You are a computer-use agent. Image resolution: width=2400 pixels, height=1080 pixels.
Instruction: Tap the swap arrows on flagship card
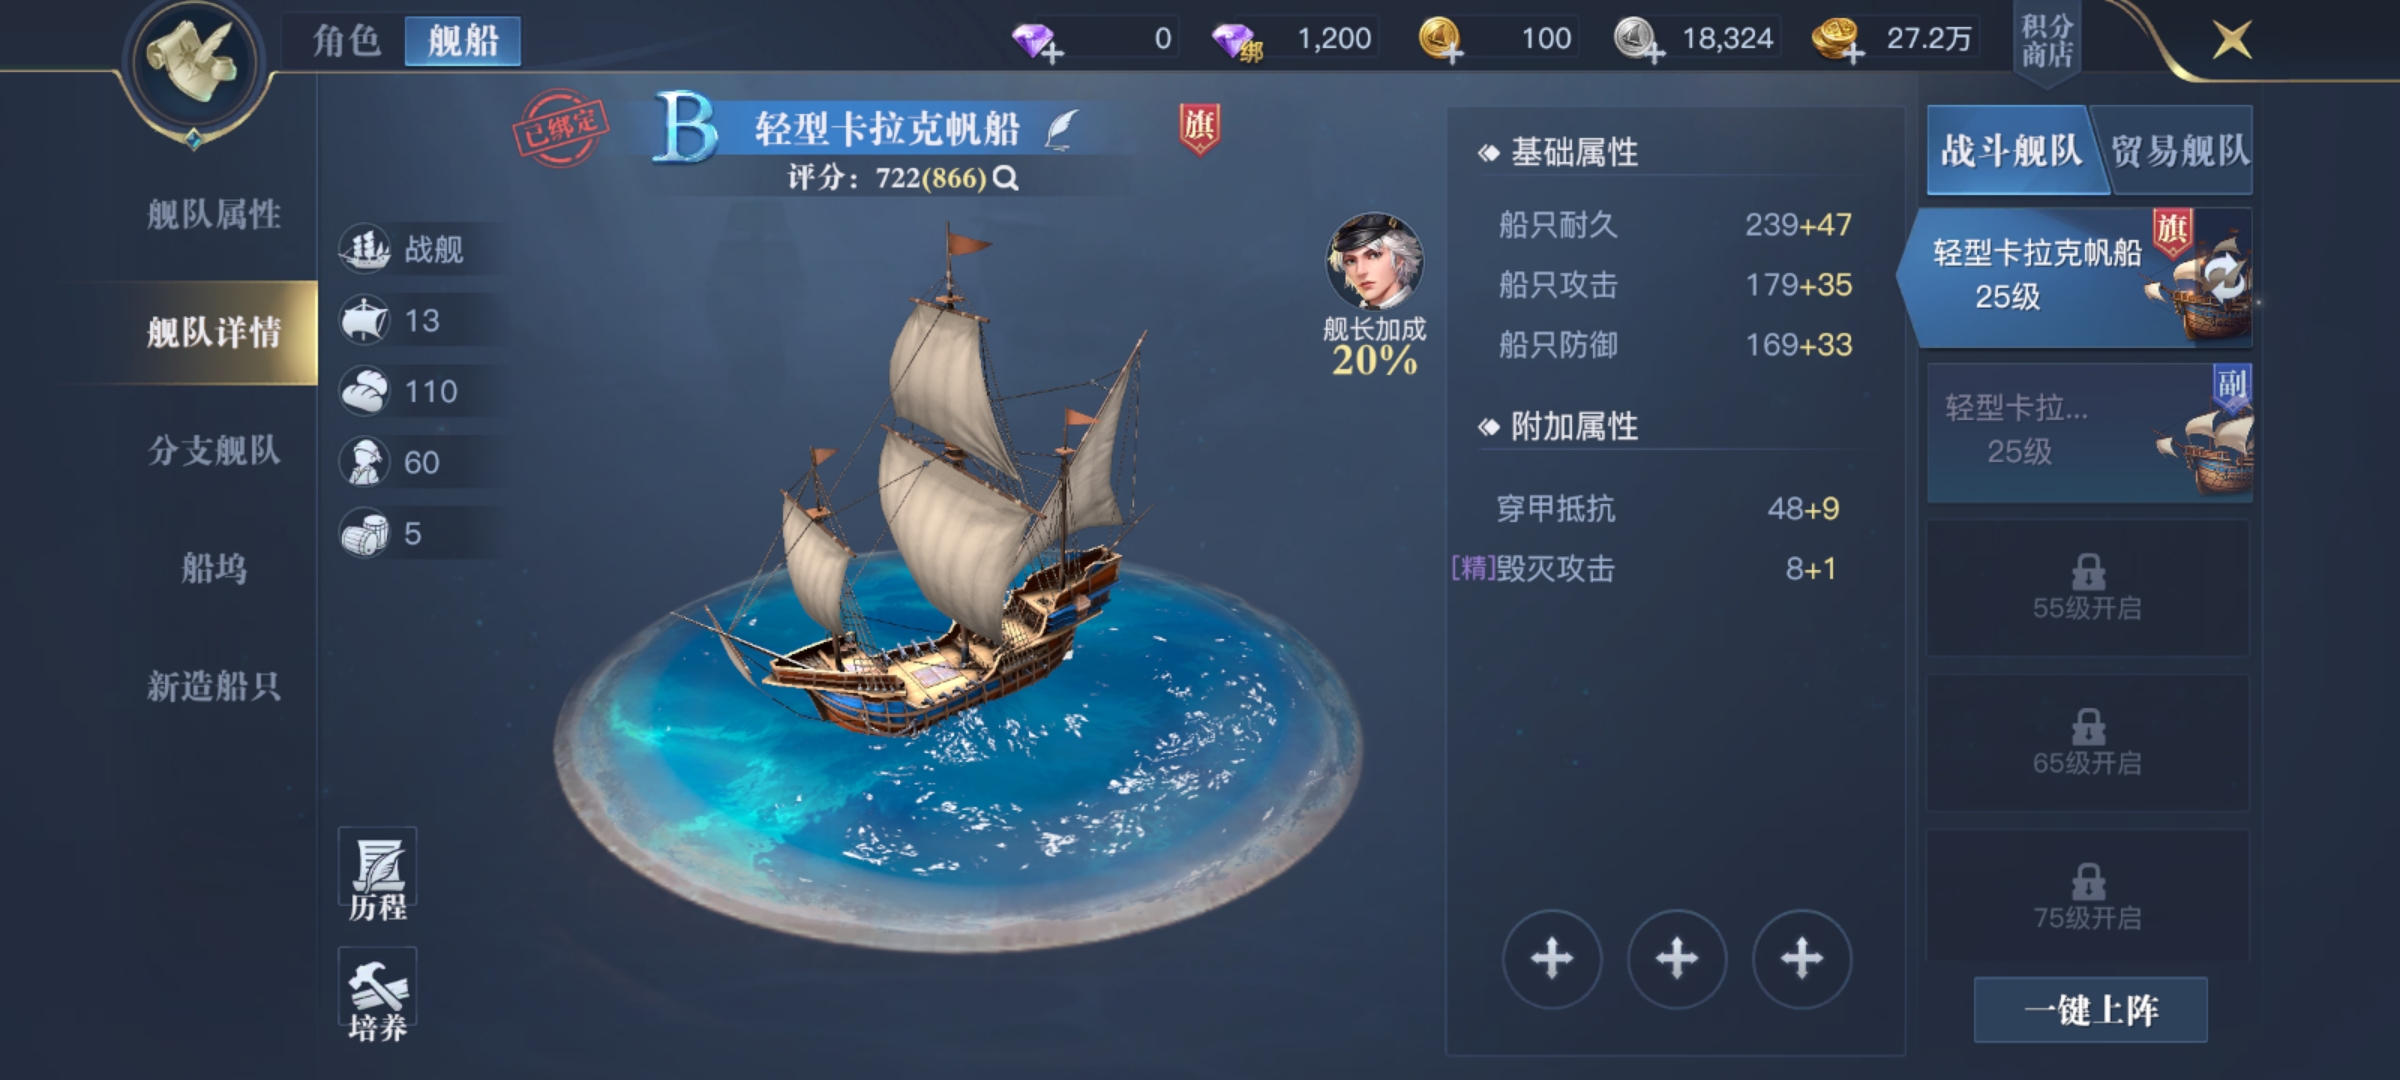click(2226, 278)
